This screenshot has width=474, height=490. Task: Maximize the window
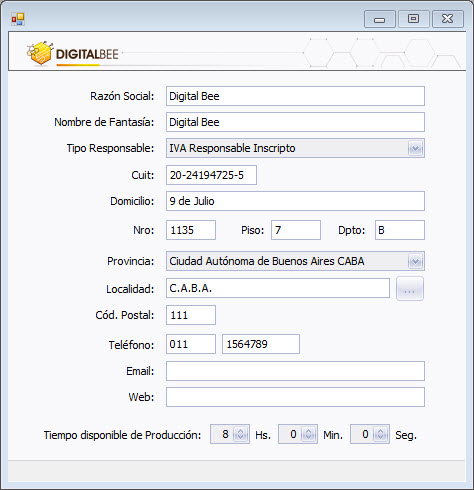[414, 19]
